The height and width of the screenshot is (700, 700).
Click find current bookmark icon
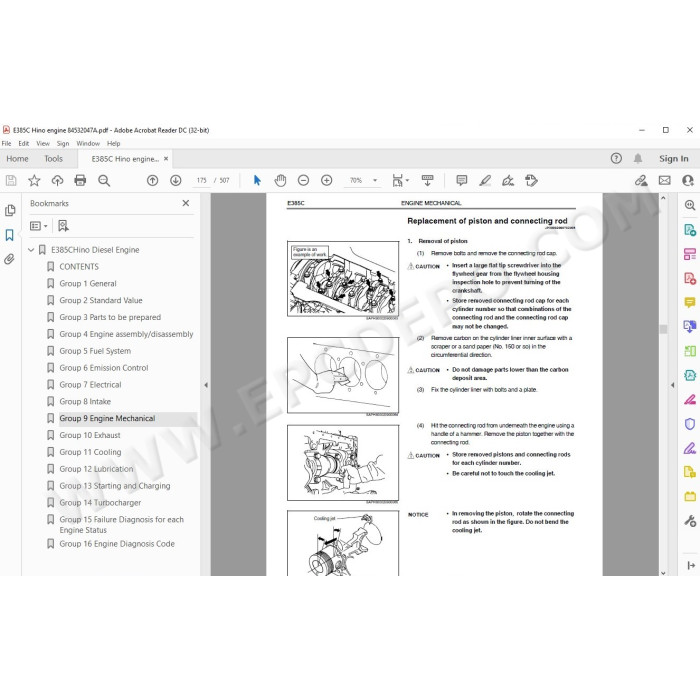point(63,226)
